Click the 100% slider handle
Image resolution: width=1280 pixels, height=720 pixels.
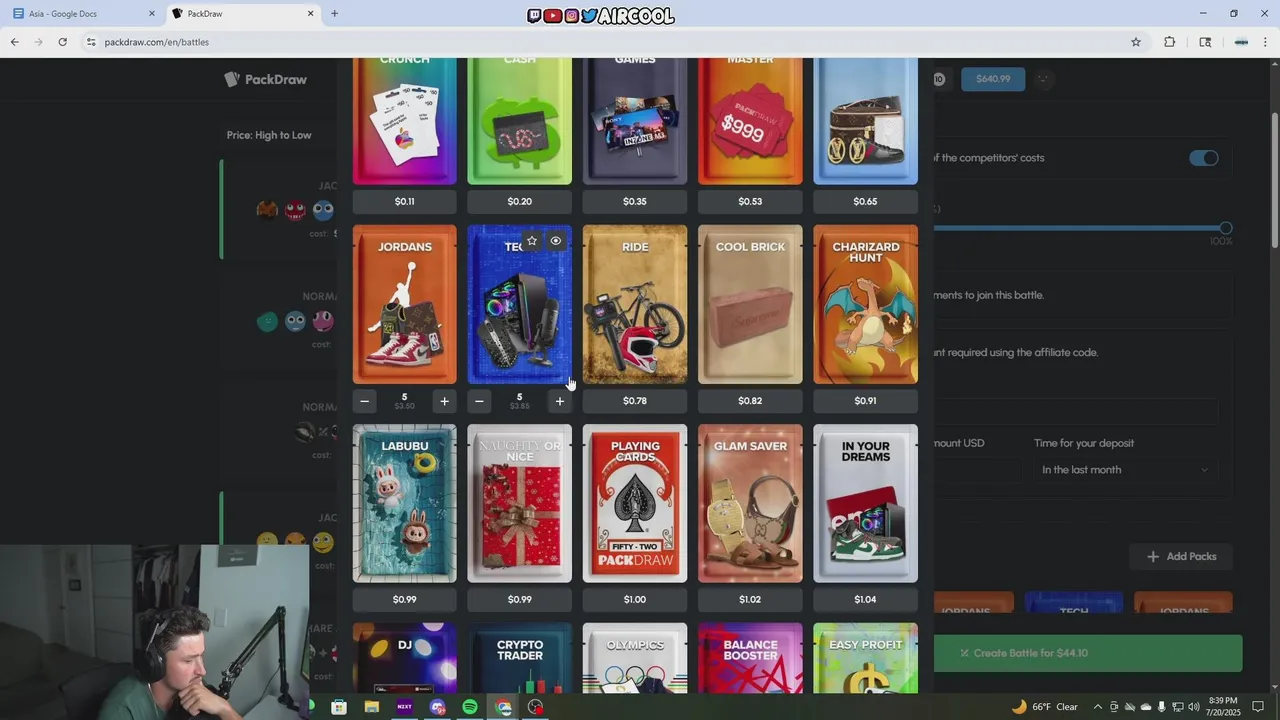coord(1226,228)
